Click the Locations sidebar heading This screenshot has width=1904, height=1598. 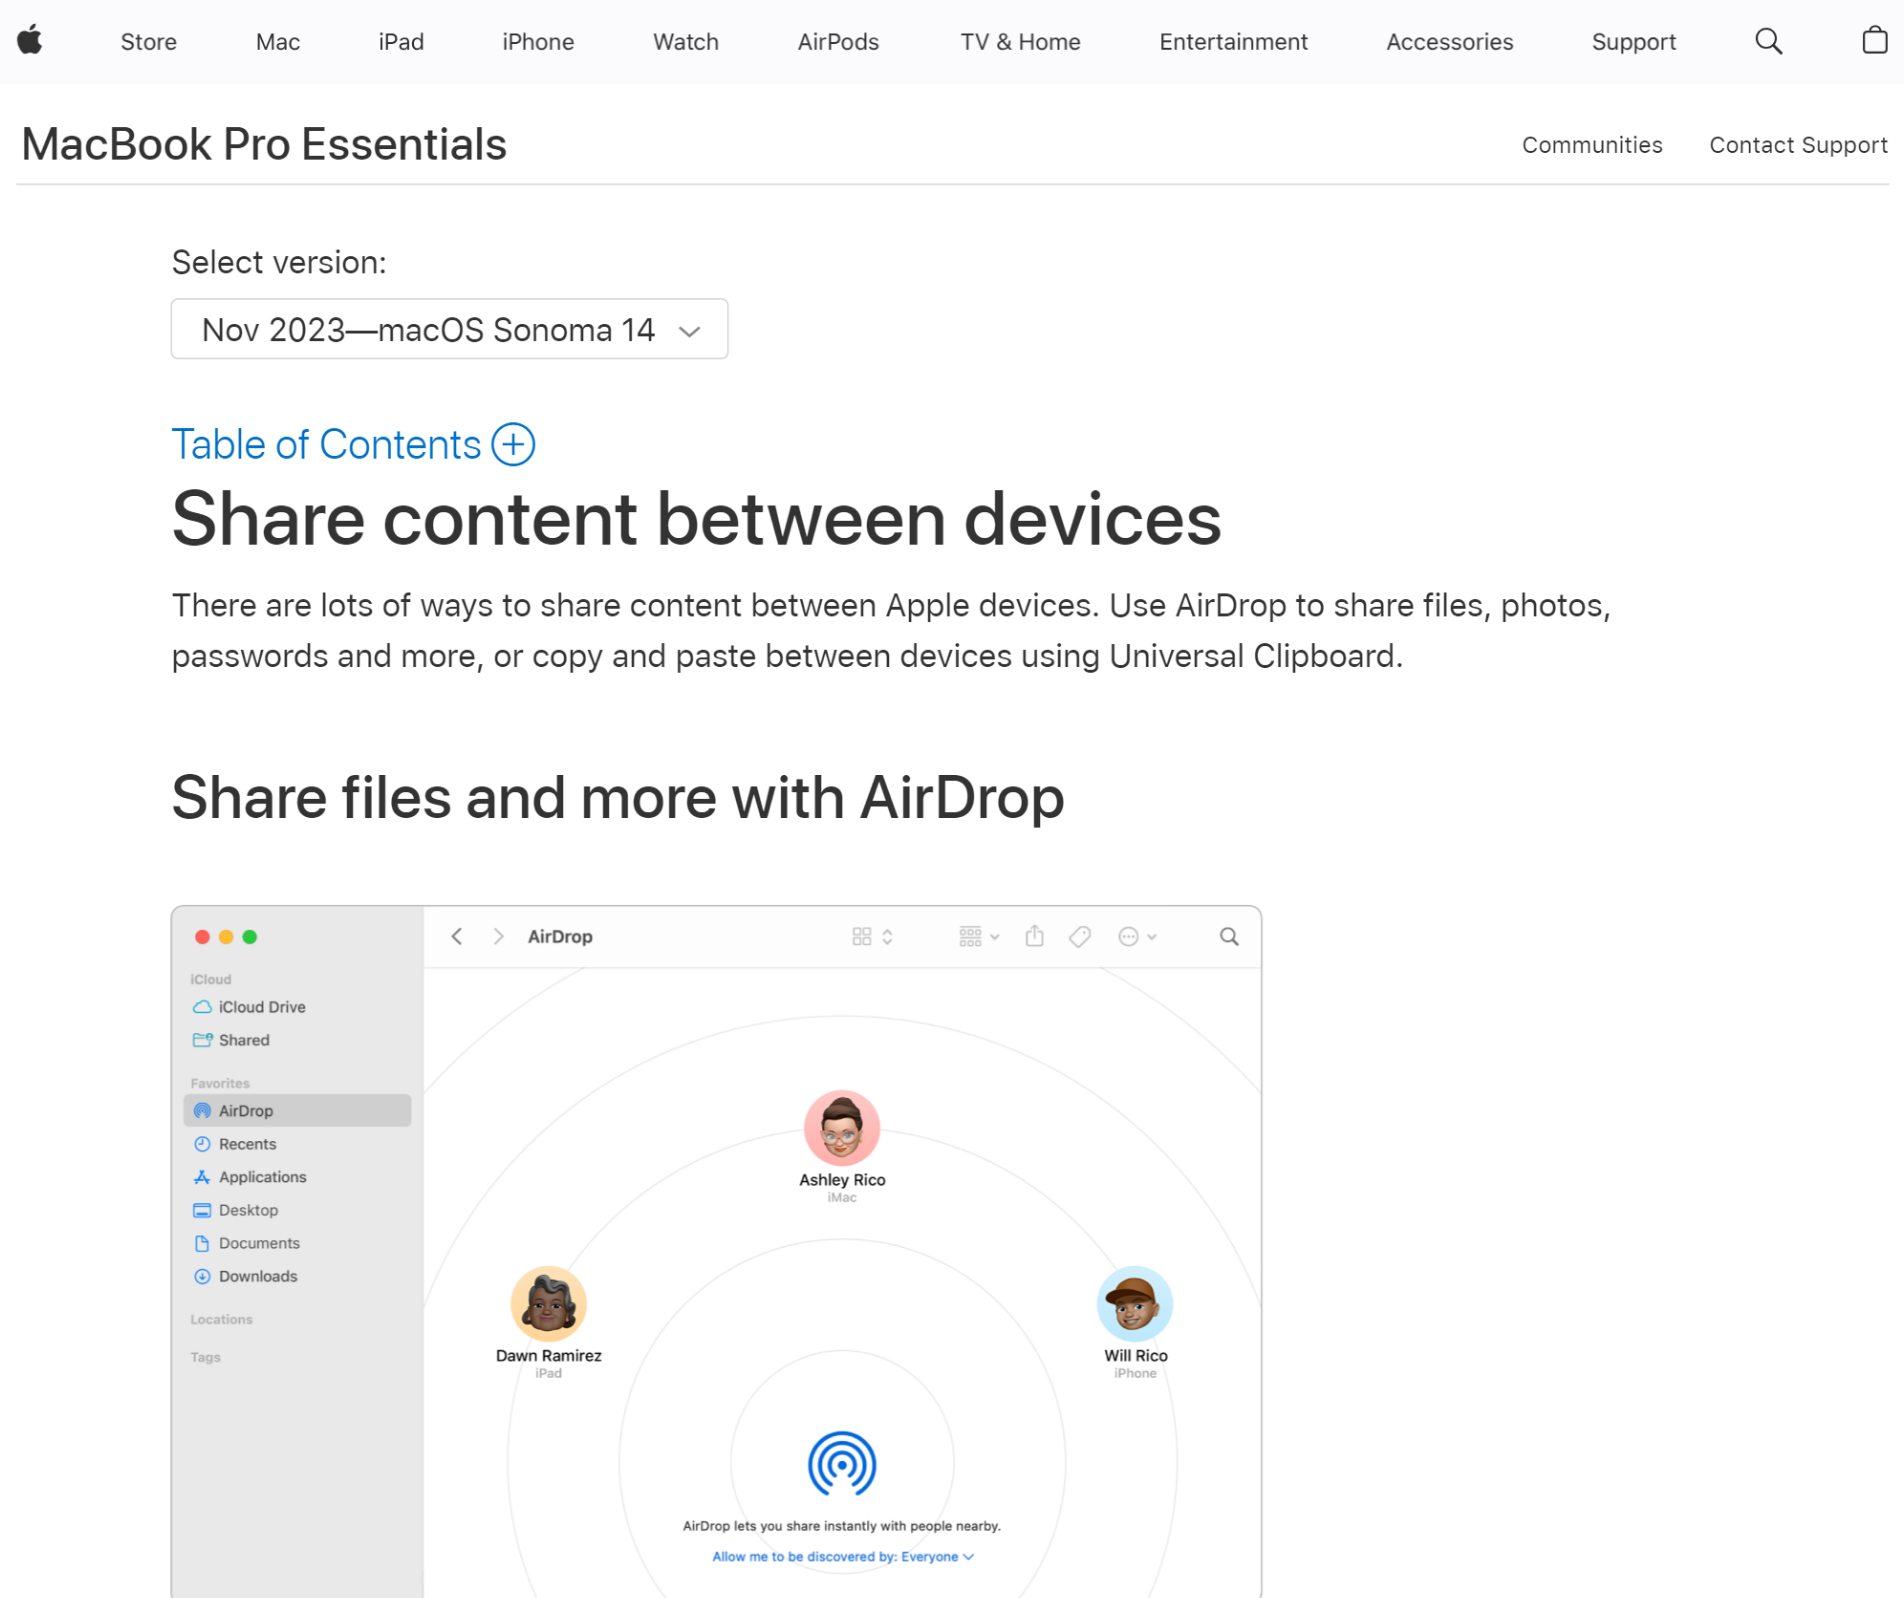221,1320
